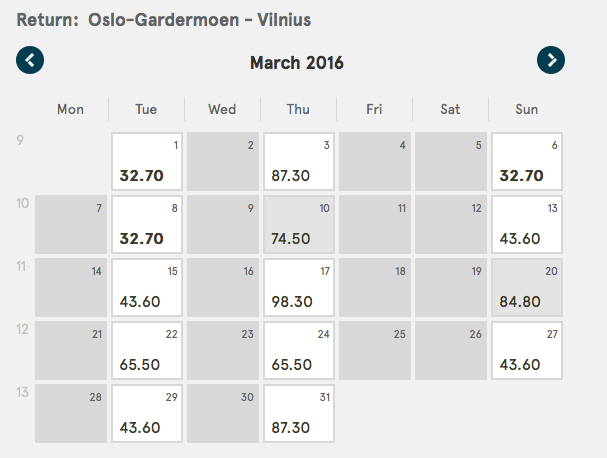Choose Thursday March 17 priced 98.30
The height and width of the screenshot is (458, 607).
[299, 288]
